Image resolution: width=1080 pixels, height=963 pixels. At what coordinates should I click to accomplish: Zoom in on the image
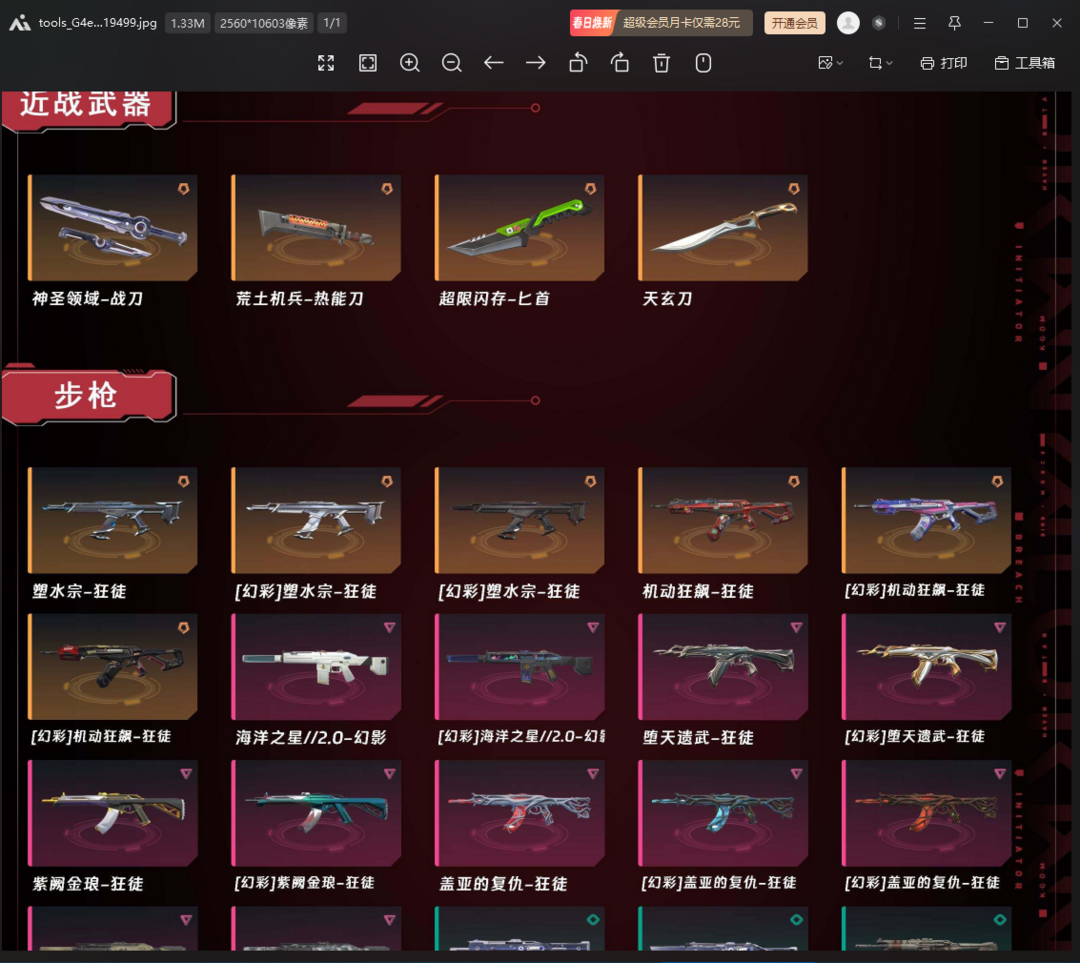point(410,63)
